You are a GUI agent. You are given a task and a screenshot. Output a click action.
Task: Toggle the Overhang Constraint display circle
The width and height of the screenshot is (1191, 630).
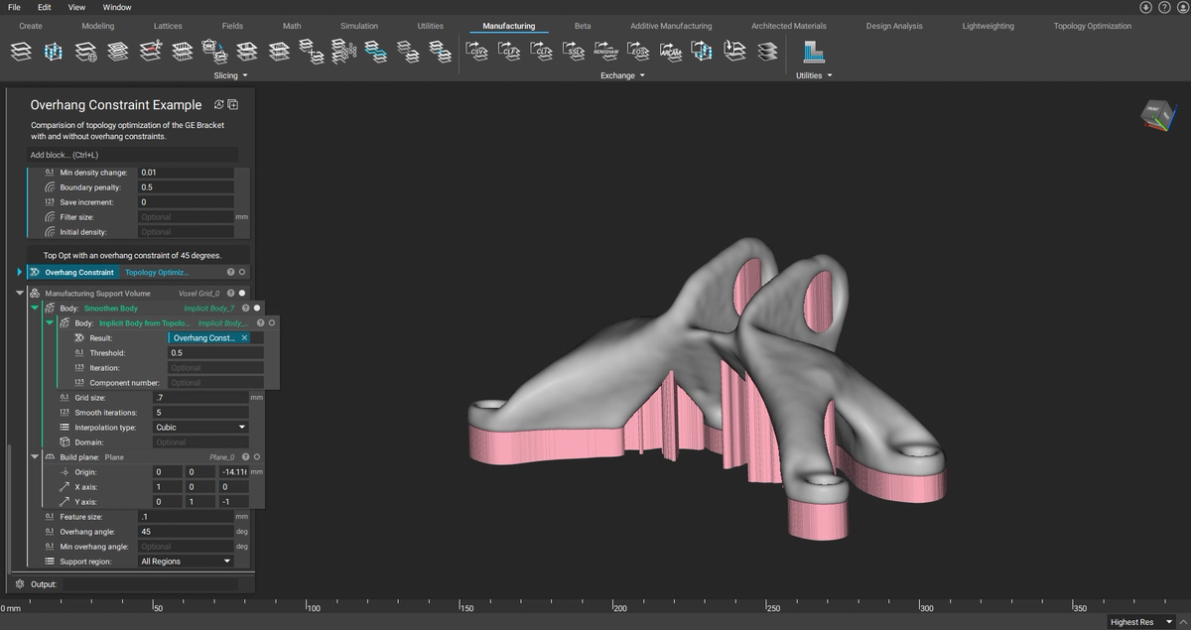click(240, 271)
